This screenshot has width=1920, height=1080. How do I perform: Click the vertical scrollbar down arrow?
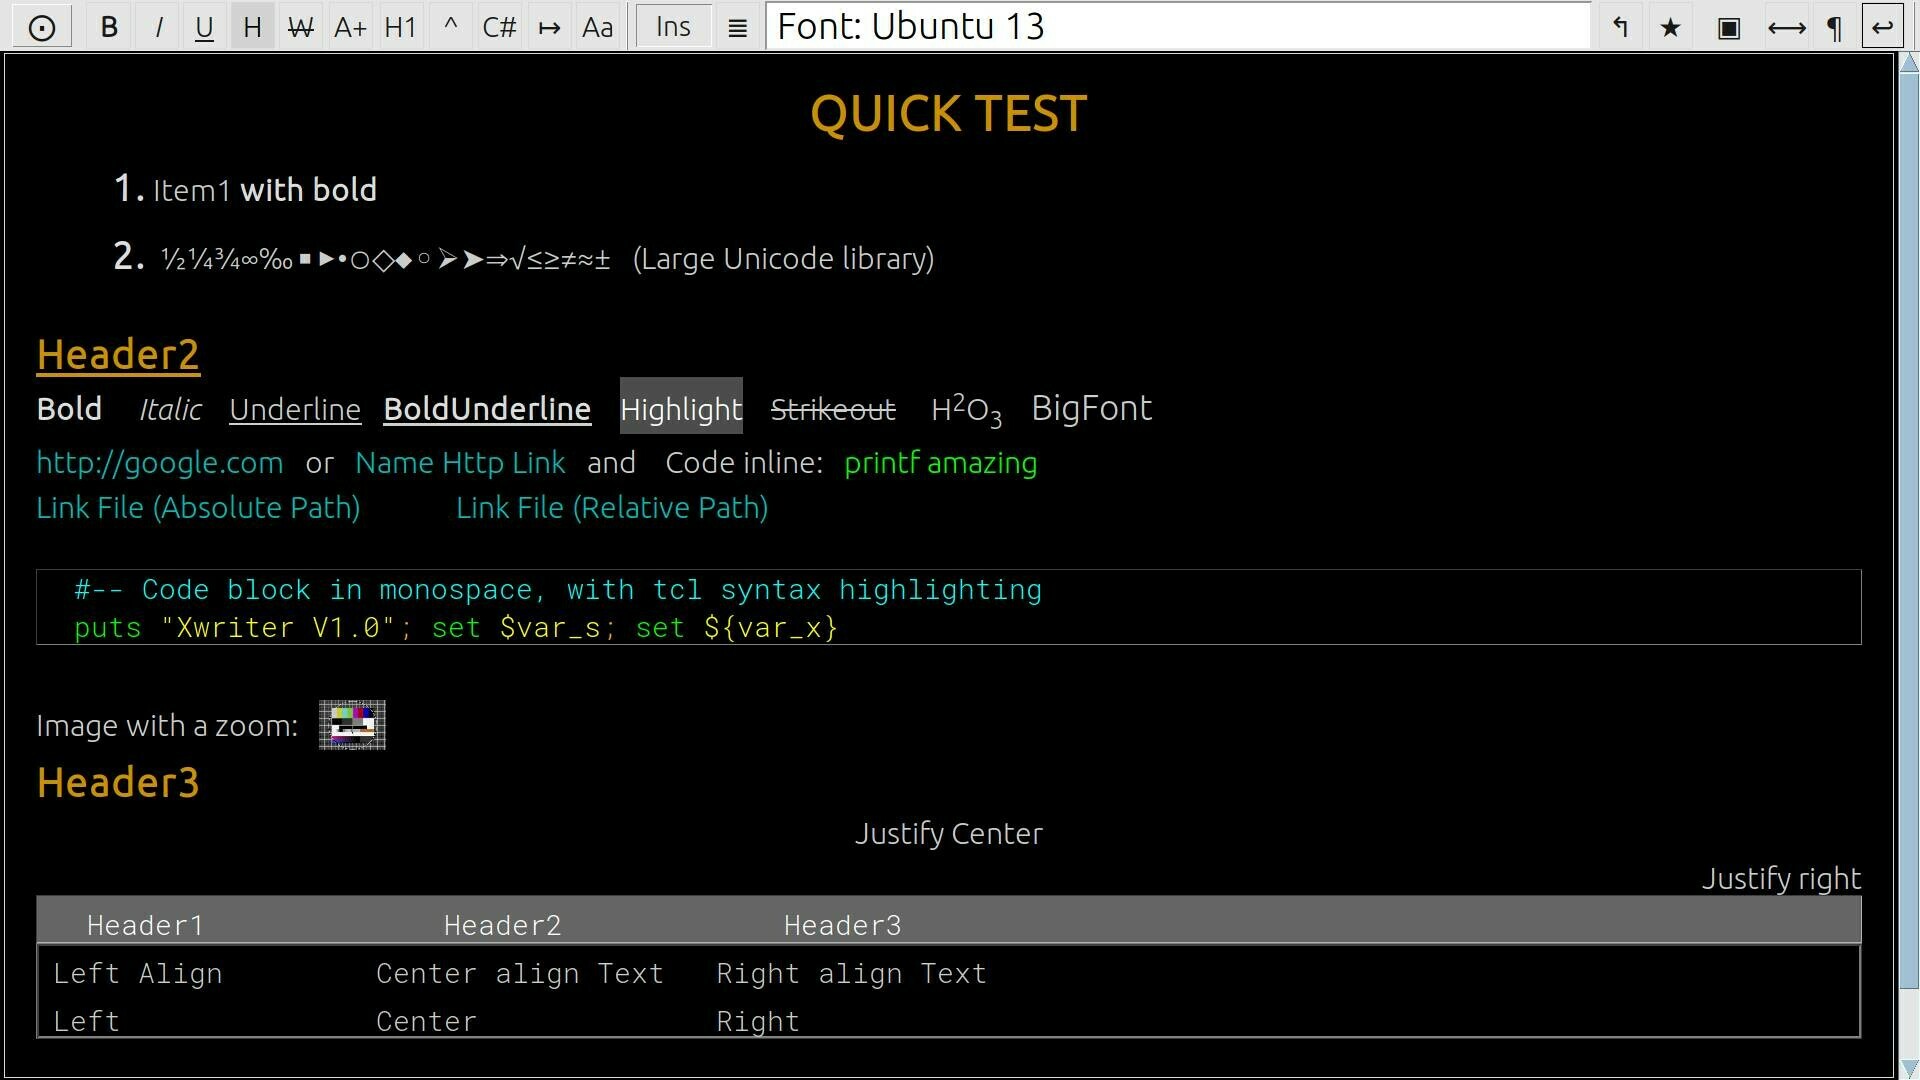[x=1908, y=1068]
